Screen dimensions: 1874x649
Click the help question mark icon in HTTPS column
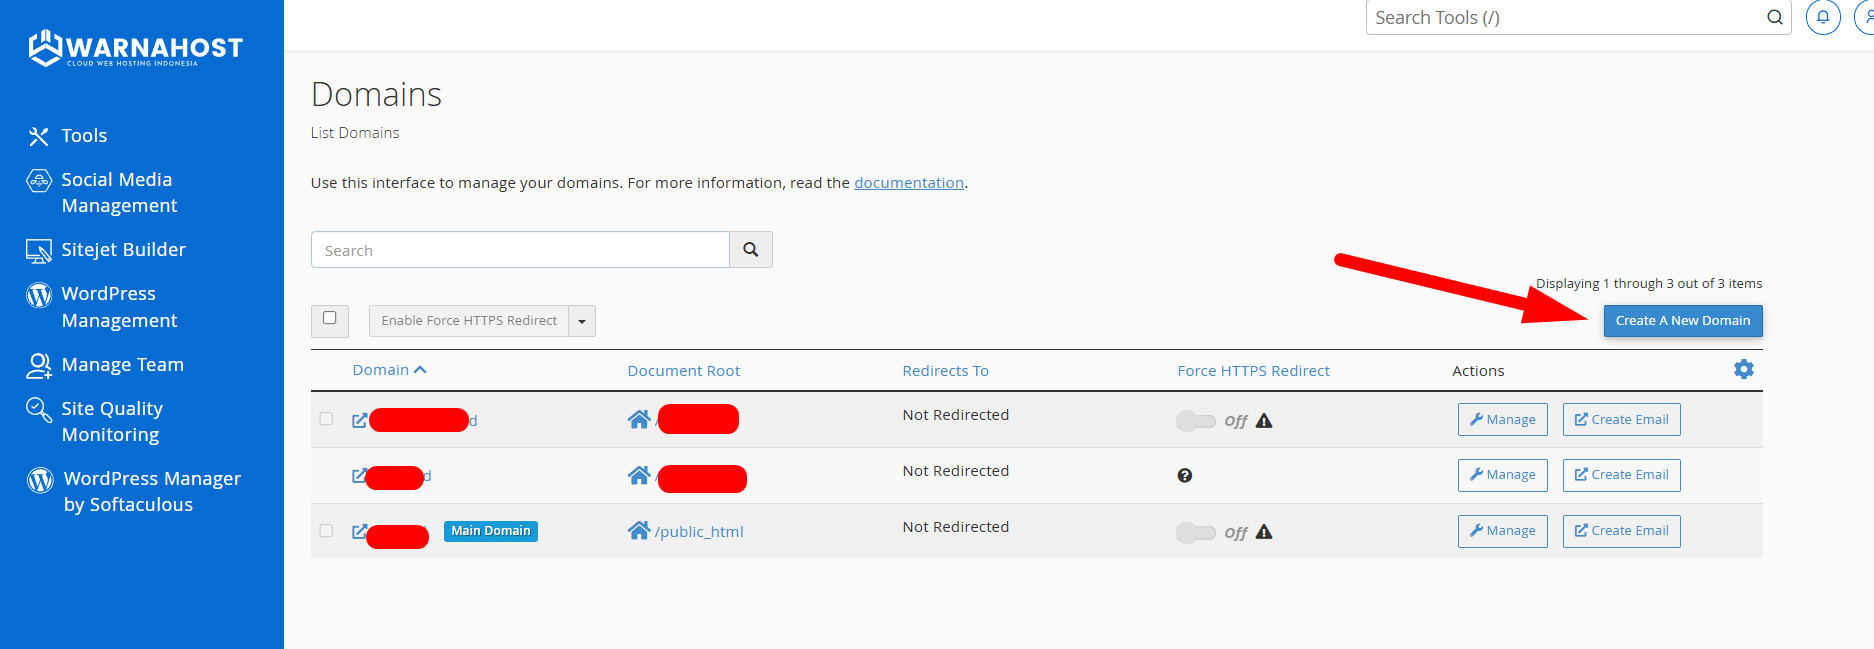[x=1184, y=476]
